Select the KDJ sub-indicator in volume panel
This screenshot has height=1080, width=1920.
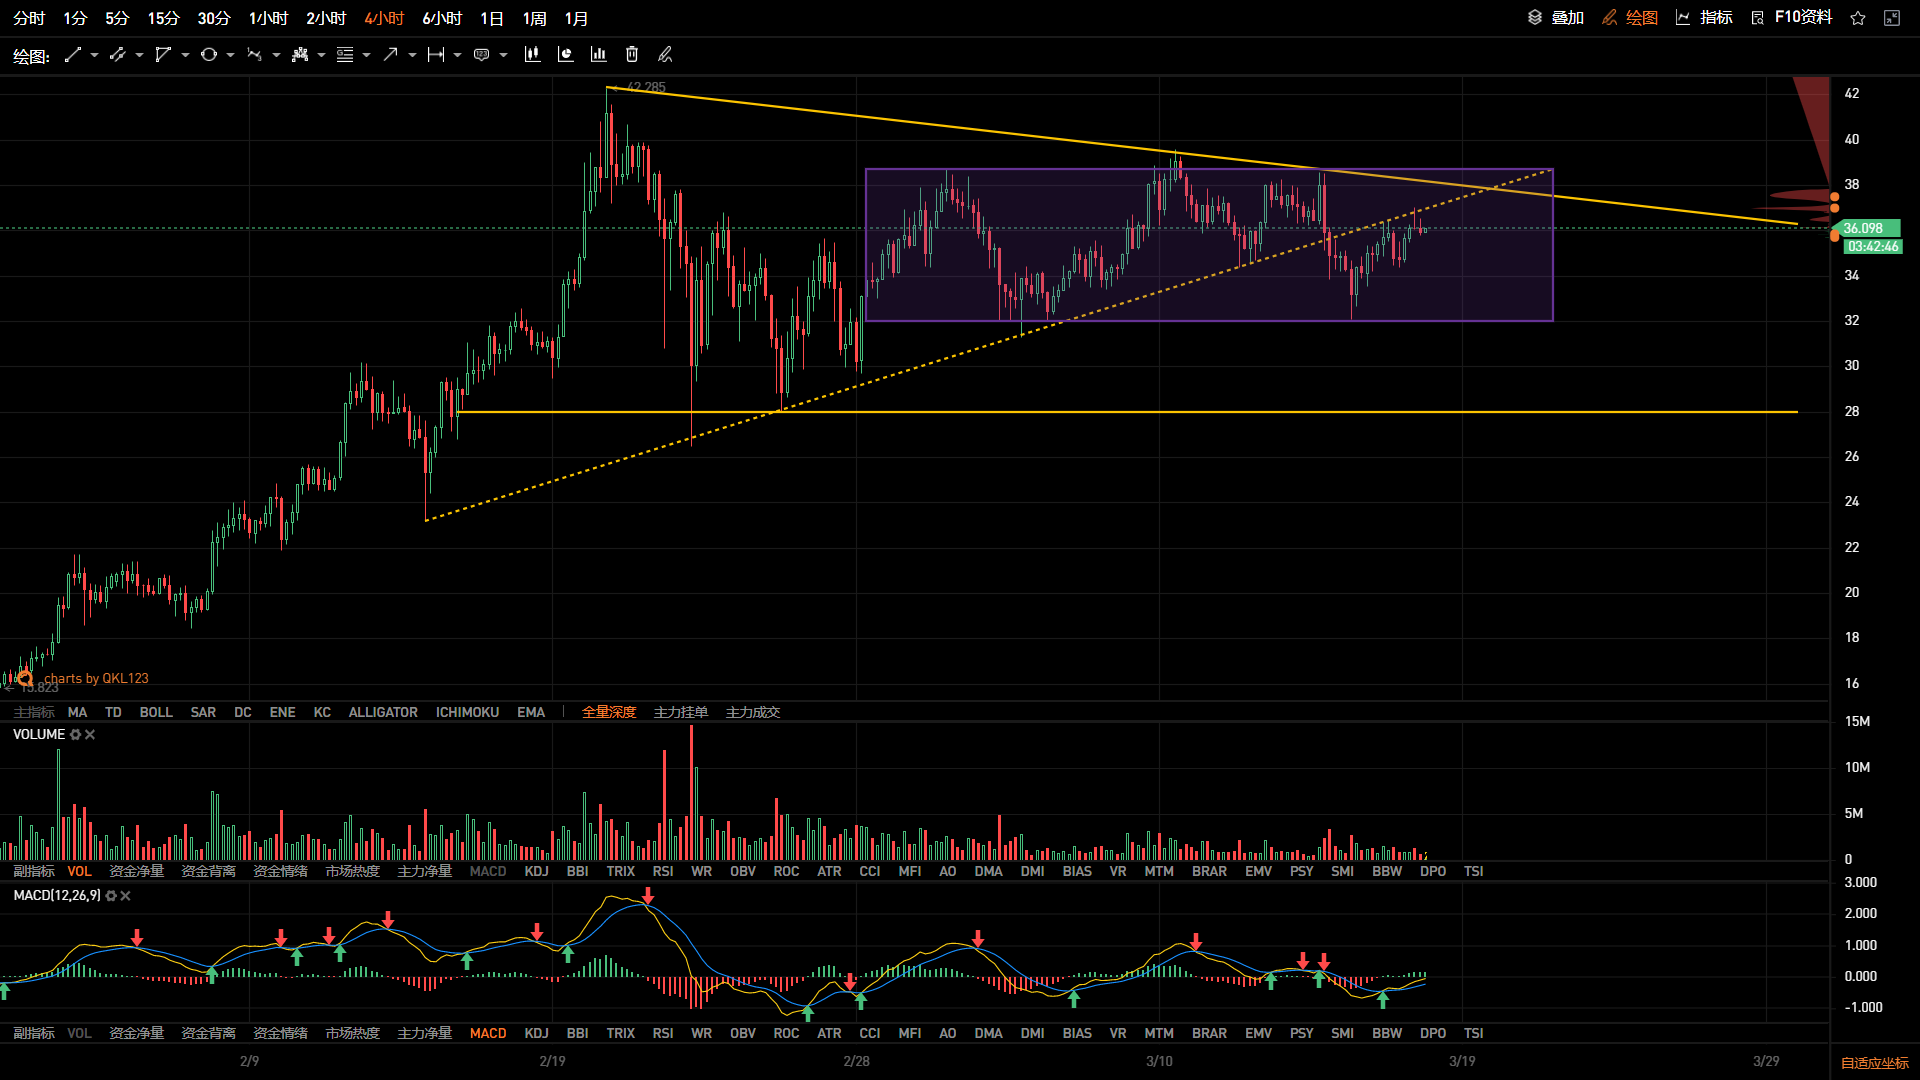[x=536, y=871]
